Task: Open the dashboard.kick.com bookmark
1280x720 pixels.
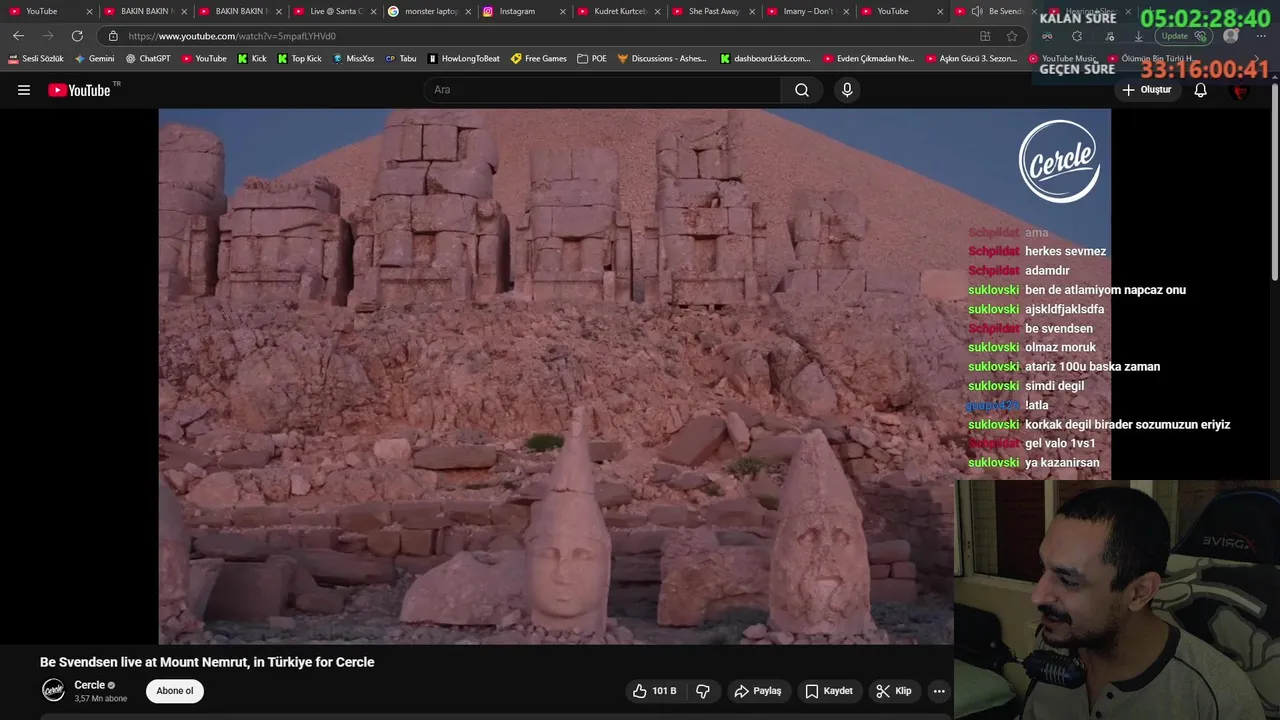Action: (x=765, y=59)
